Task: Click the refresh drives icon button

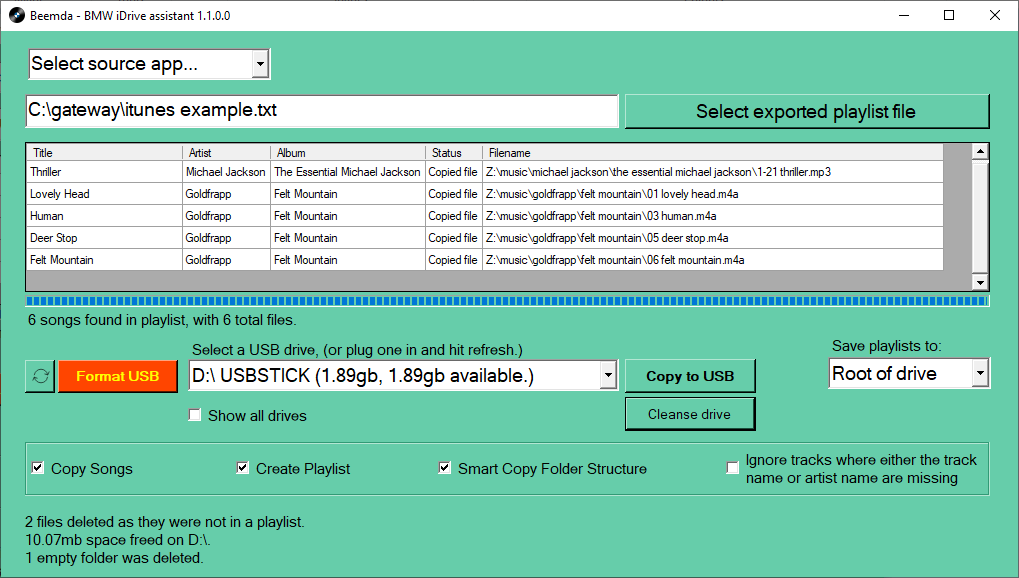Action: coord(40,376)
